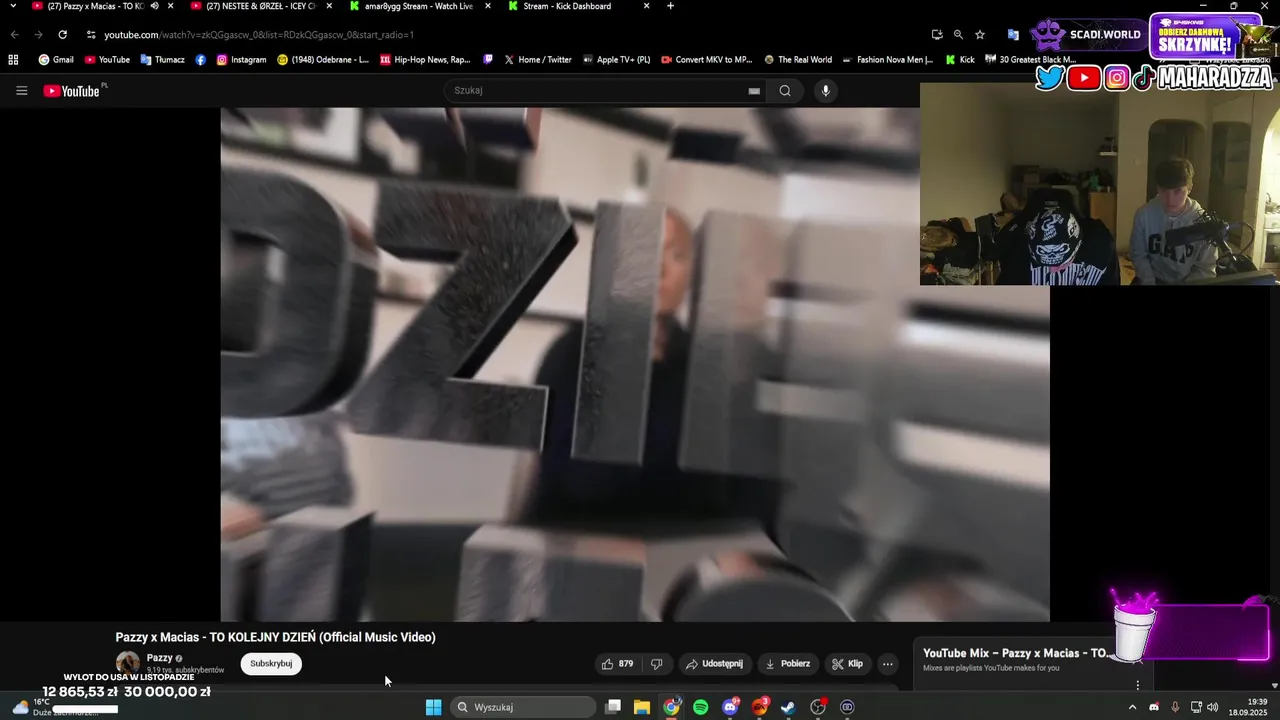Click the youtube.com address bar

coord(500,34)
